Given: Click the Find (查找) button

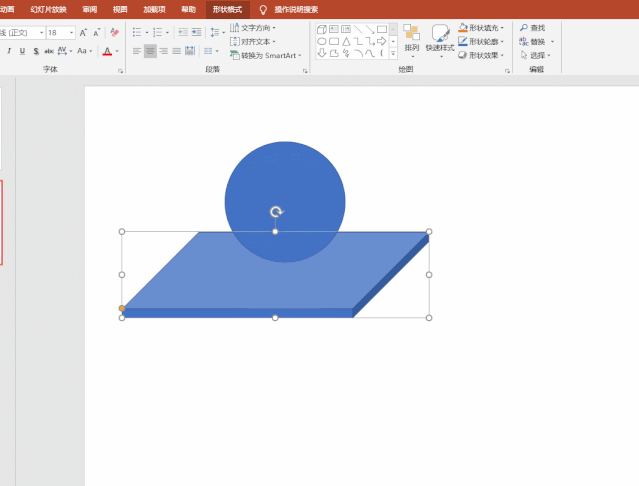Looking at the screenshot, I should coord(533,28).
